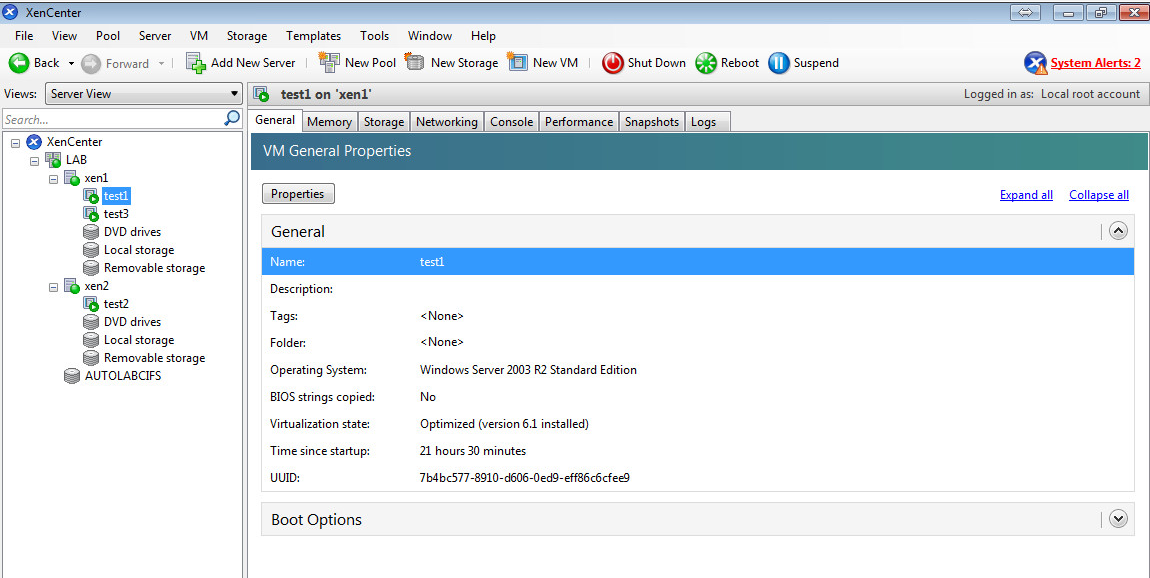This screenshot has width=1150, height=578.
Task: Open the Templates menu
Action: coord(313,36)
